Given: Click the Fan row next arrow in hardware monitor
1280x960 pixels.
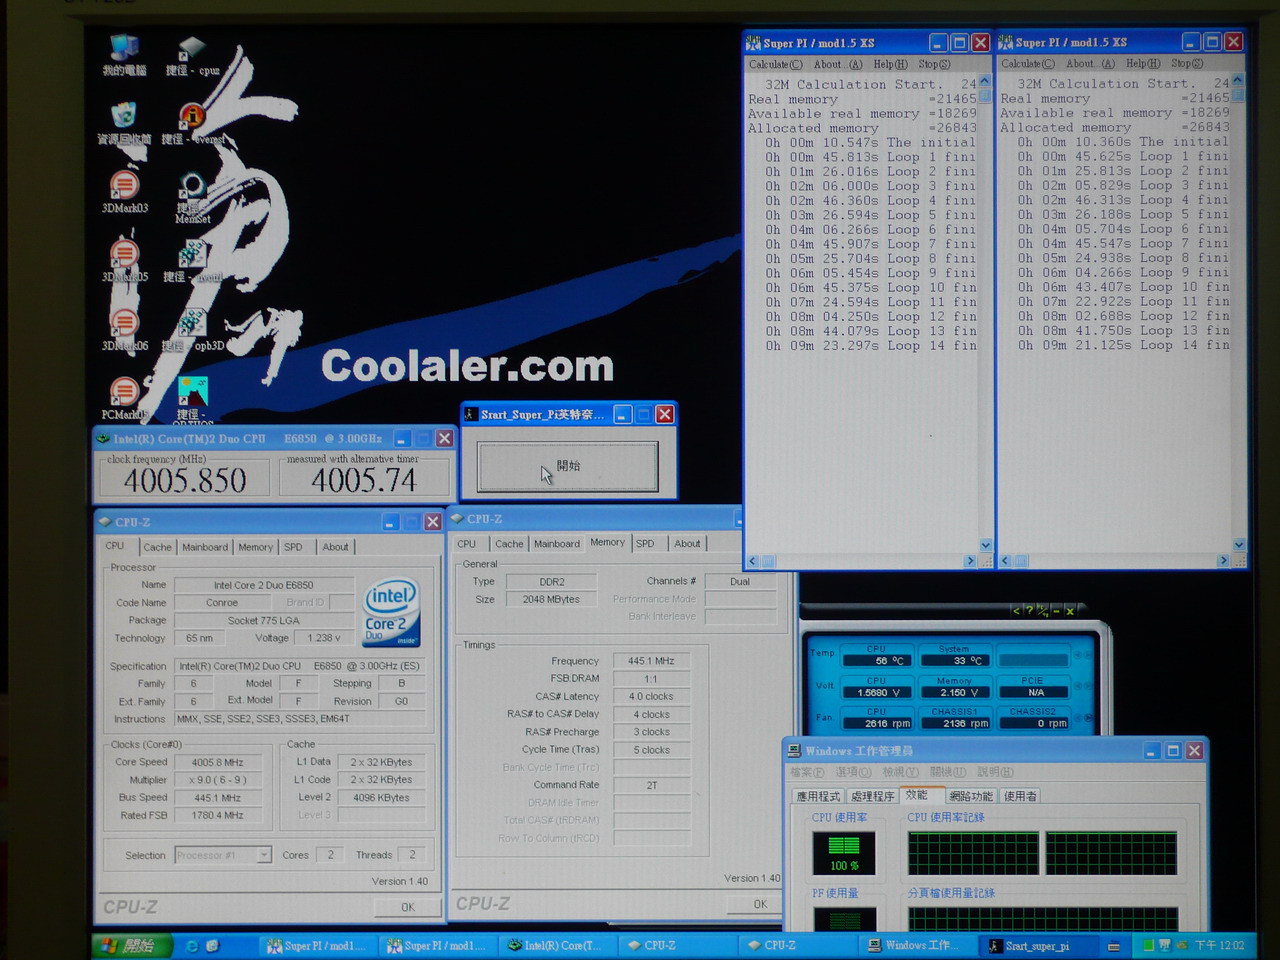Looking at the screenshot, I should pos(1087,718).
